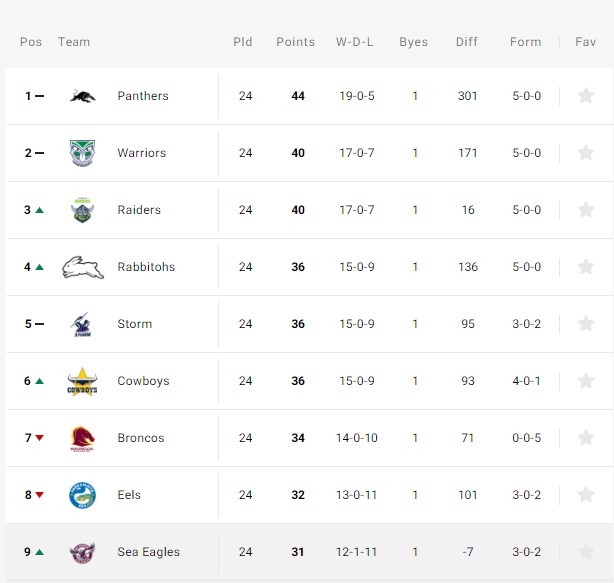Open the Rabbitohs team name link
Viewport: 614px width, 583px height.
[146, 267]
